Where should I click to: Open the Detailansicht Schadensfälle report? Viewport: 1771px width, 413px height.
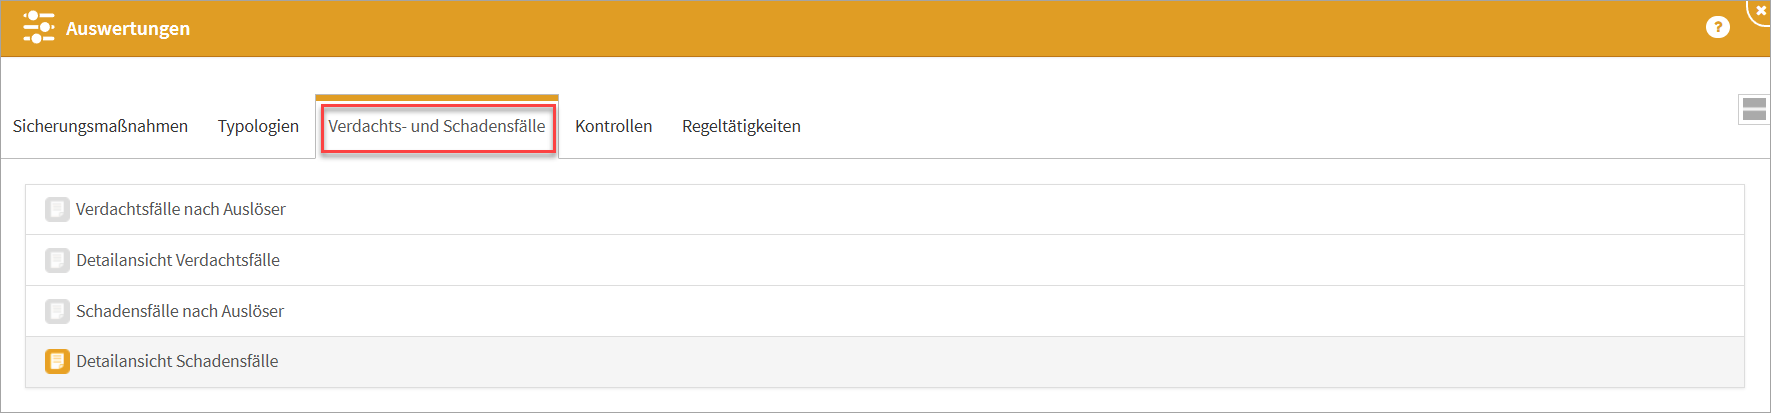177,361
